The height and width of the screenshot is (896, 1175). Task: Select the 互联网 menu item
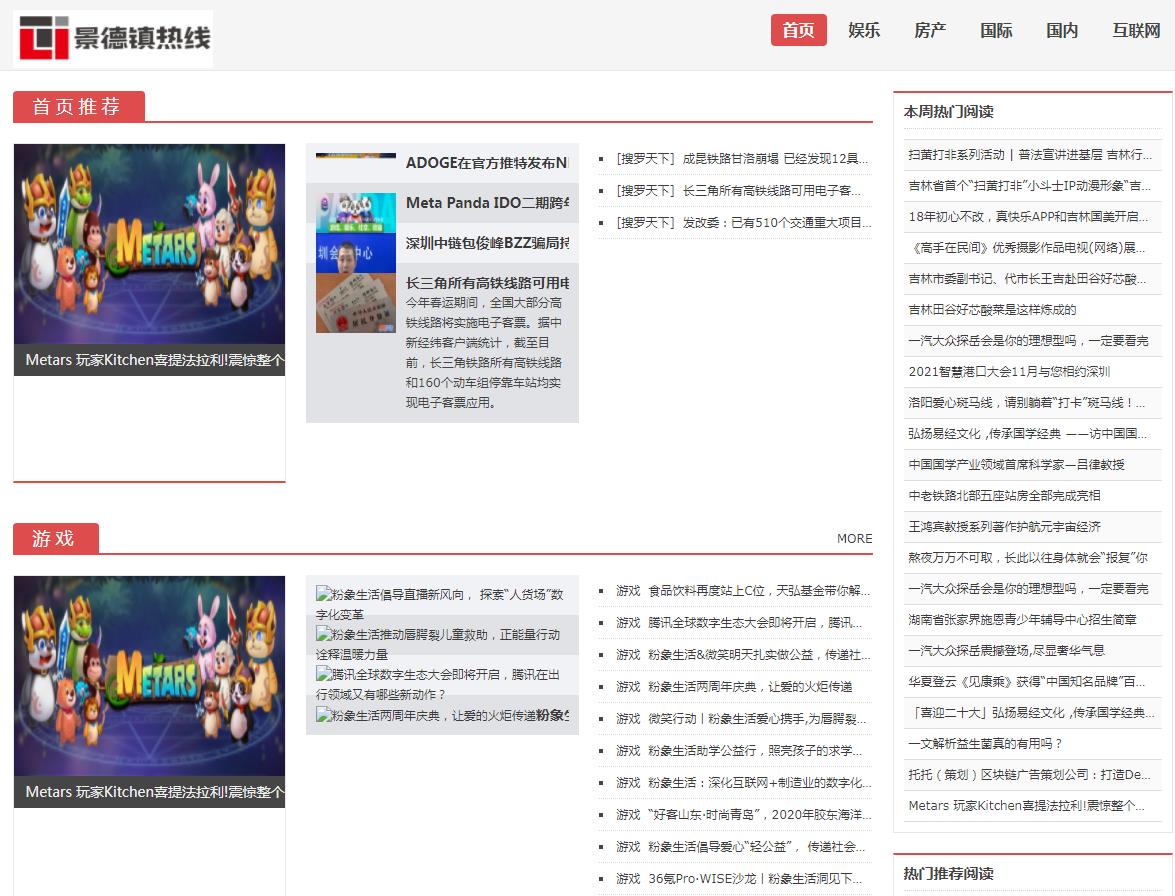(x=1136, y=31)
